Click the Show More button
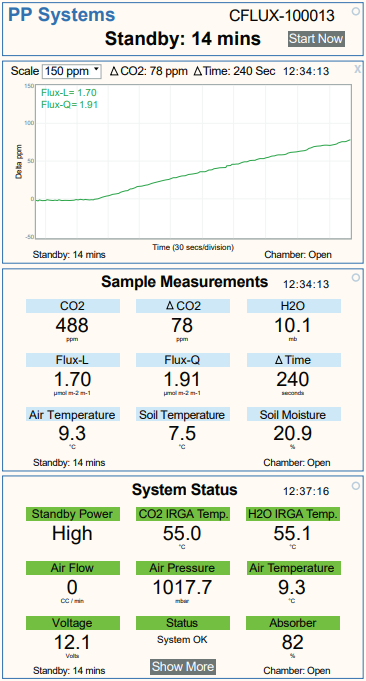The height and width of the screenshot is (681, 366). click(x=183, y=666)
